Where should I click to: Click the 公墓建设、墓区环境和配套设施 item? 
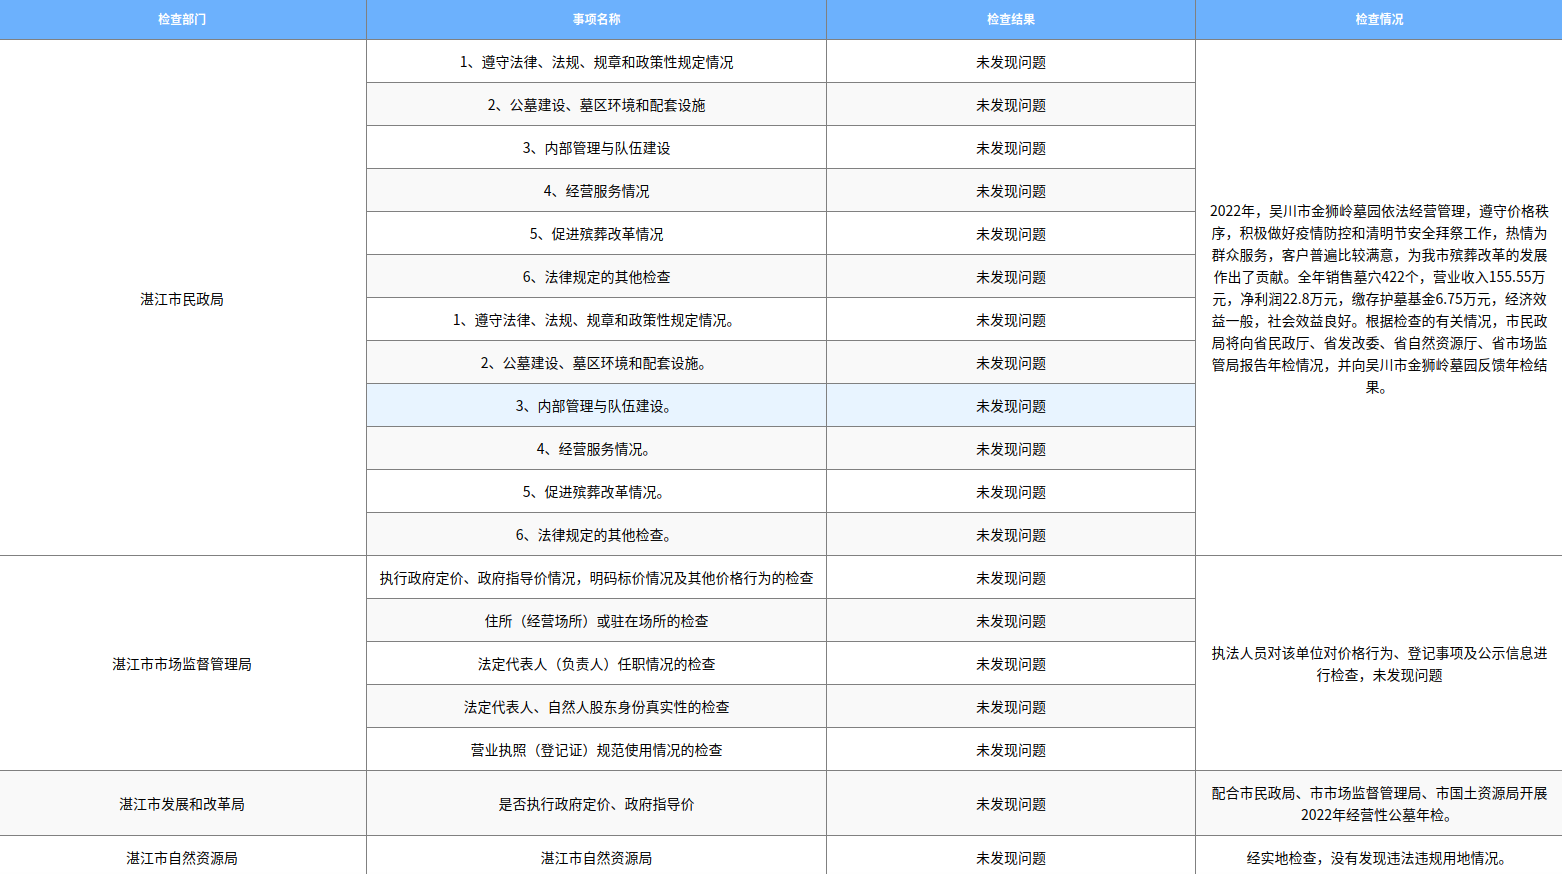click(597, 104)
